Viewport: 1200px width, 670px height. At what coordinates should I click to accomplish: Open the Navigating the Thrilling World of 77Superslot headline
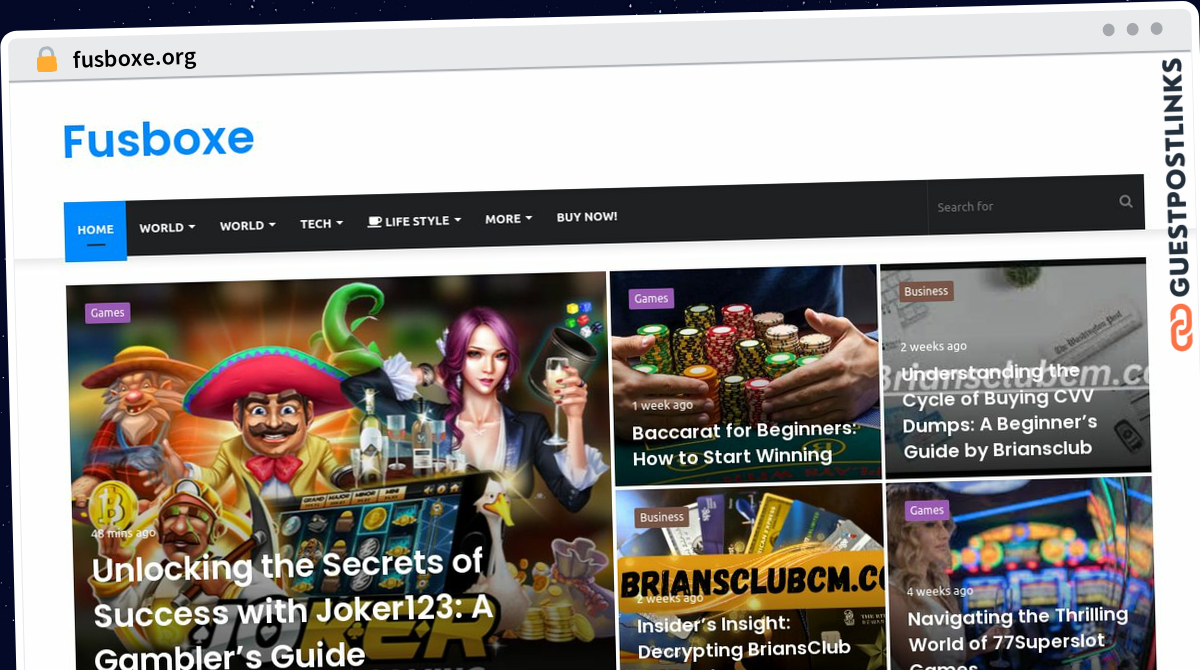click(1018, 636)
